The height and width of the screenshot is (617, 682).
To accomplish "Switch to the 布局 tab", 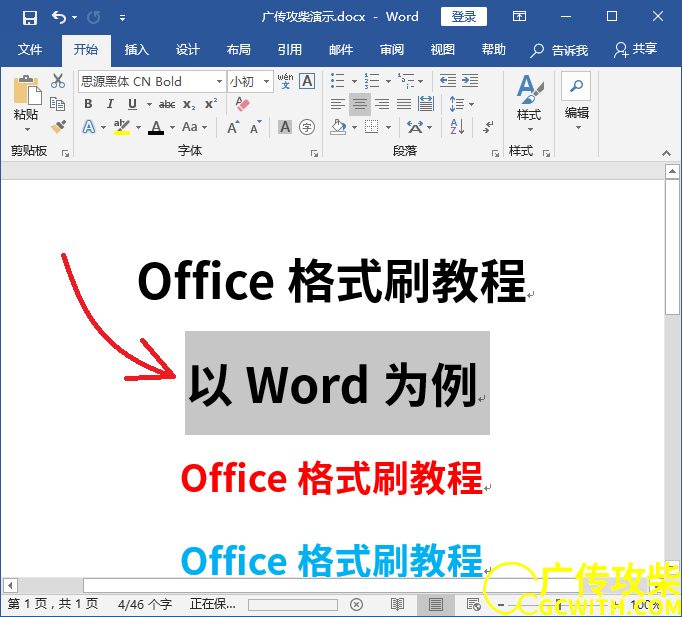I will point(238,50).
